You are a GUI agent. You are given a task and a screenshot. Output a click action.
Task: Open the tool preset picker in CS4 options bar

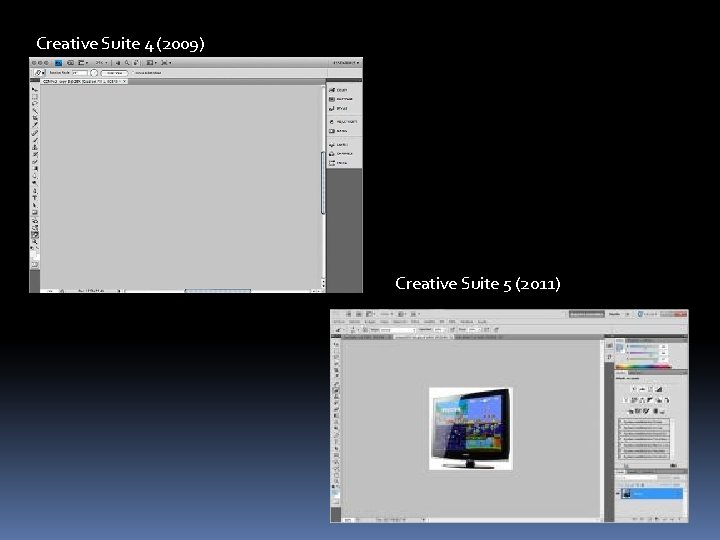pyautogui.click(x=39, y=73)
